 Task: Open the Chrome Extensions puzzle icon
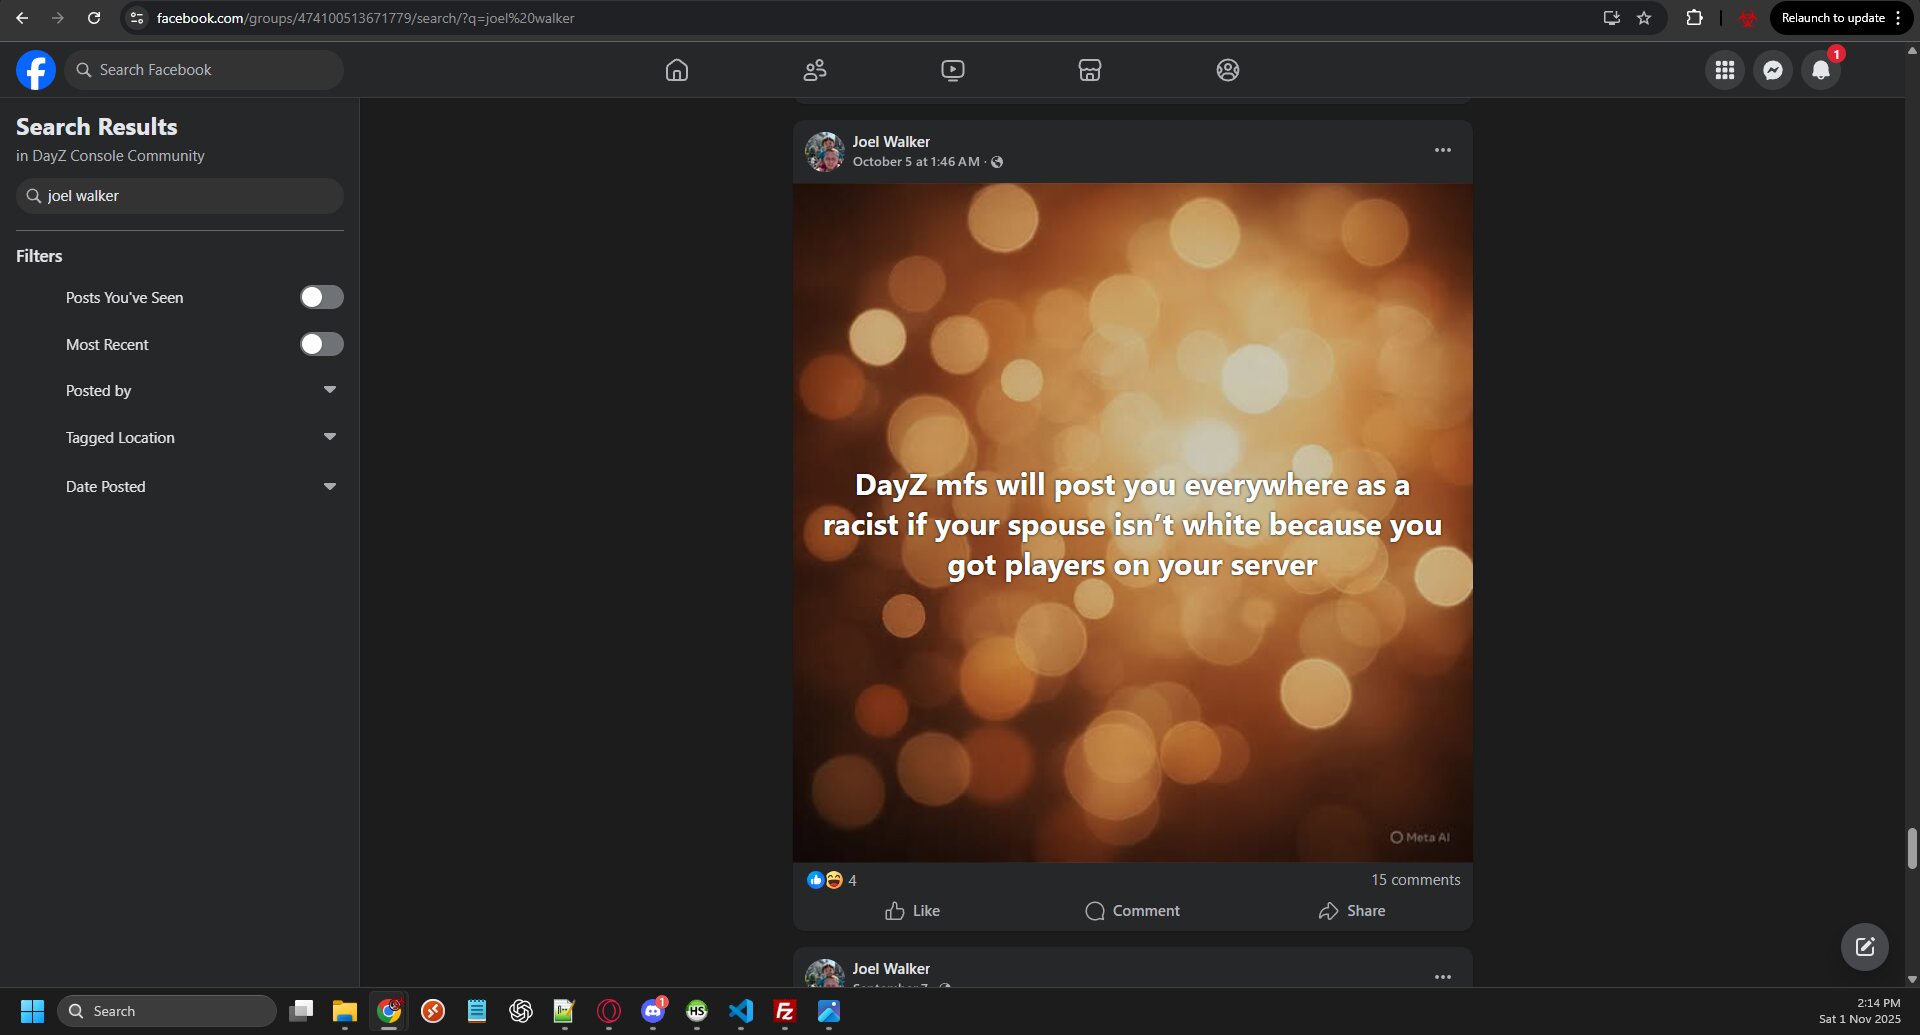point(1694,18)
